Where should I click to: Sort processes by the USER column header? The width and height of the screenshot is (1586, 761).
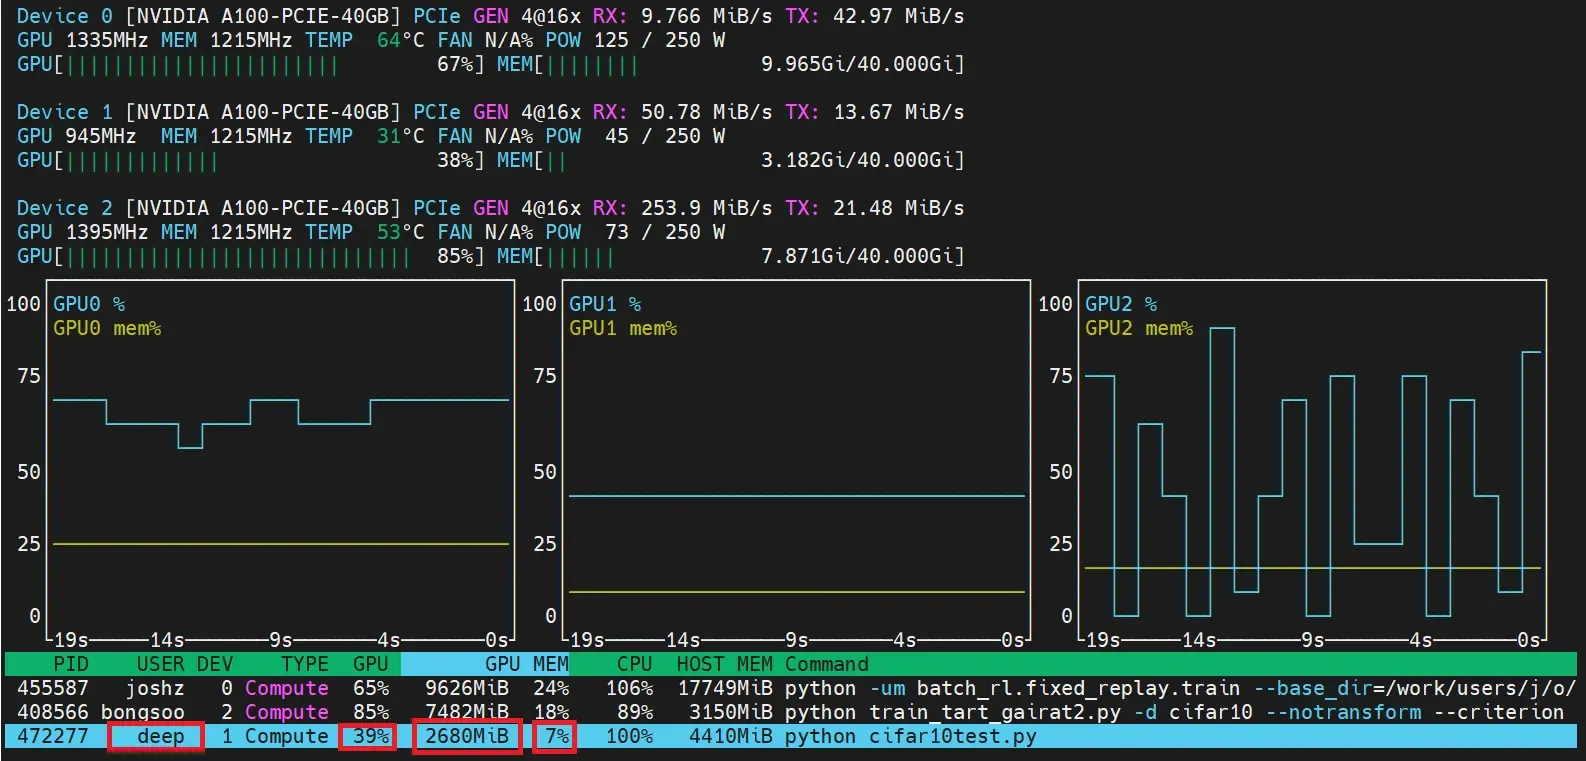(x=161, y=664)
